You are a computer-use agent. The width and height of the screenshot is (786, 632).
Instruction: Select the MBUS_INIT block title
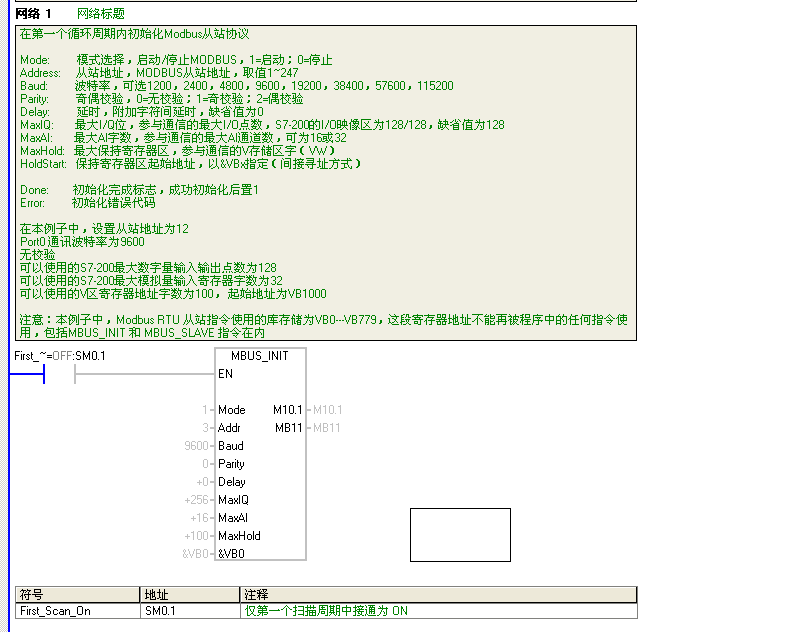260,356
